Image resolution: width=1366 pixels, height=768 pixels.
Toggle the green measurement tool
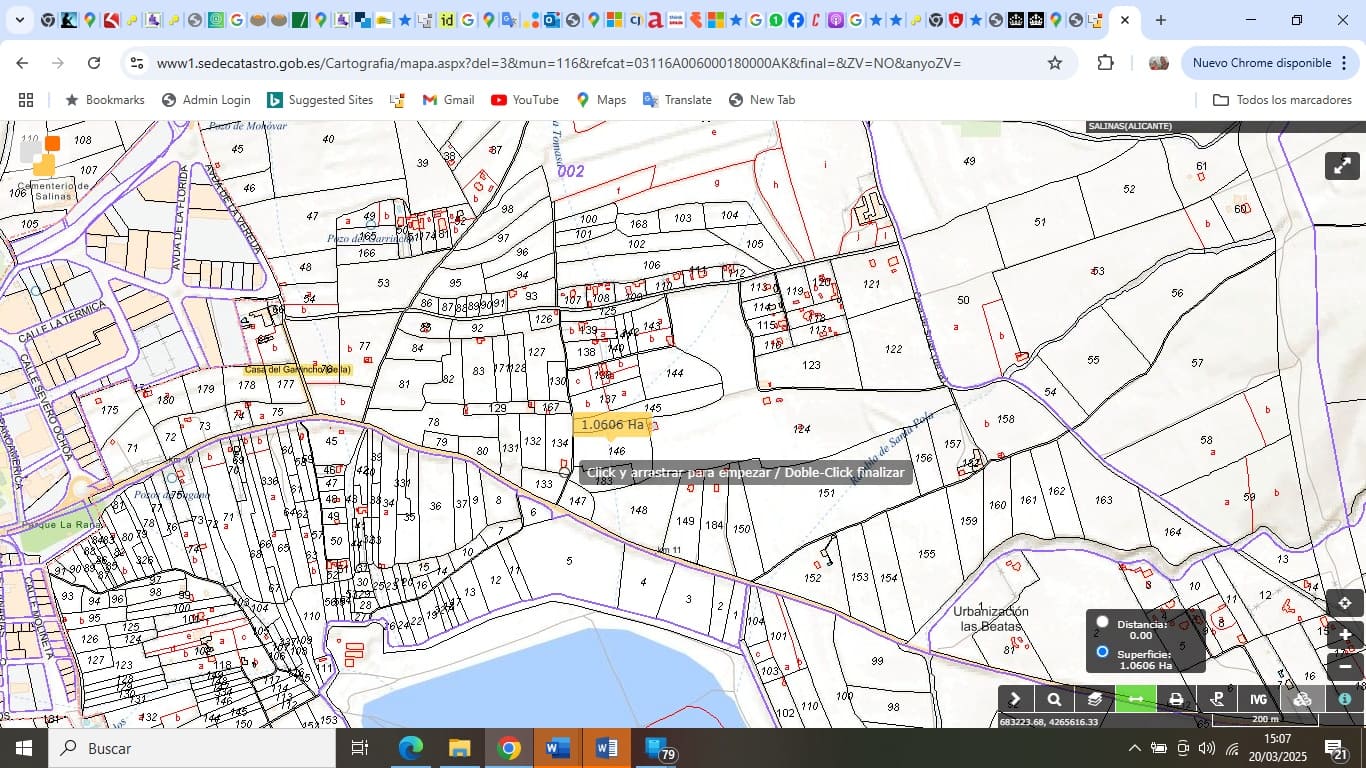pos(1136,700)
